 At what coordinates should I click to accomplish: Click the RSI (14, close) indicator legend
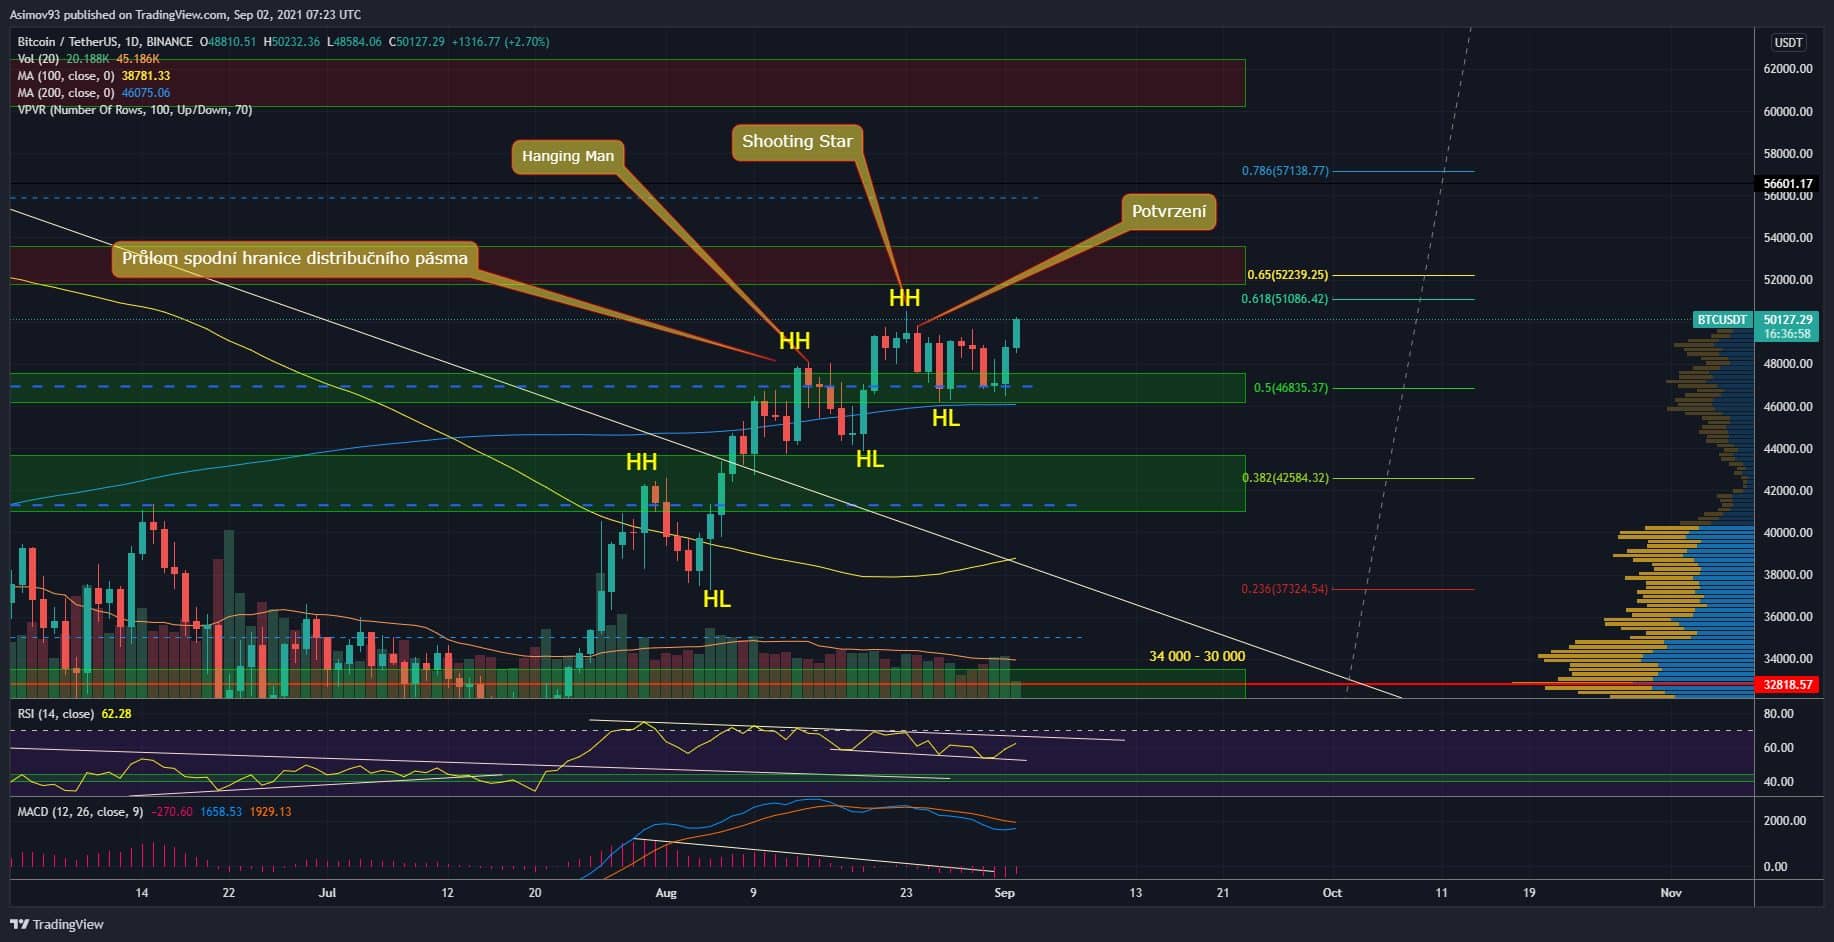coord(56,714)
